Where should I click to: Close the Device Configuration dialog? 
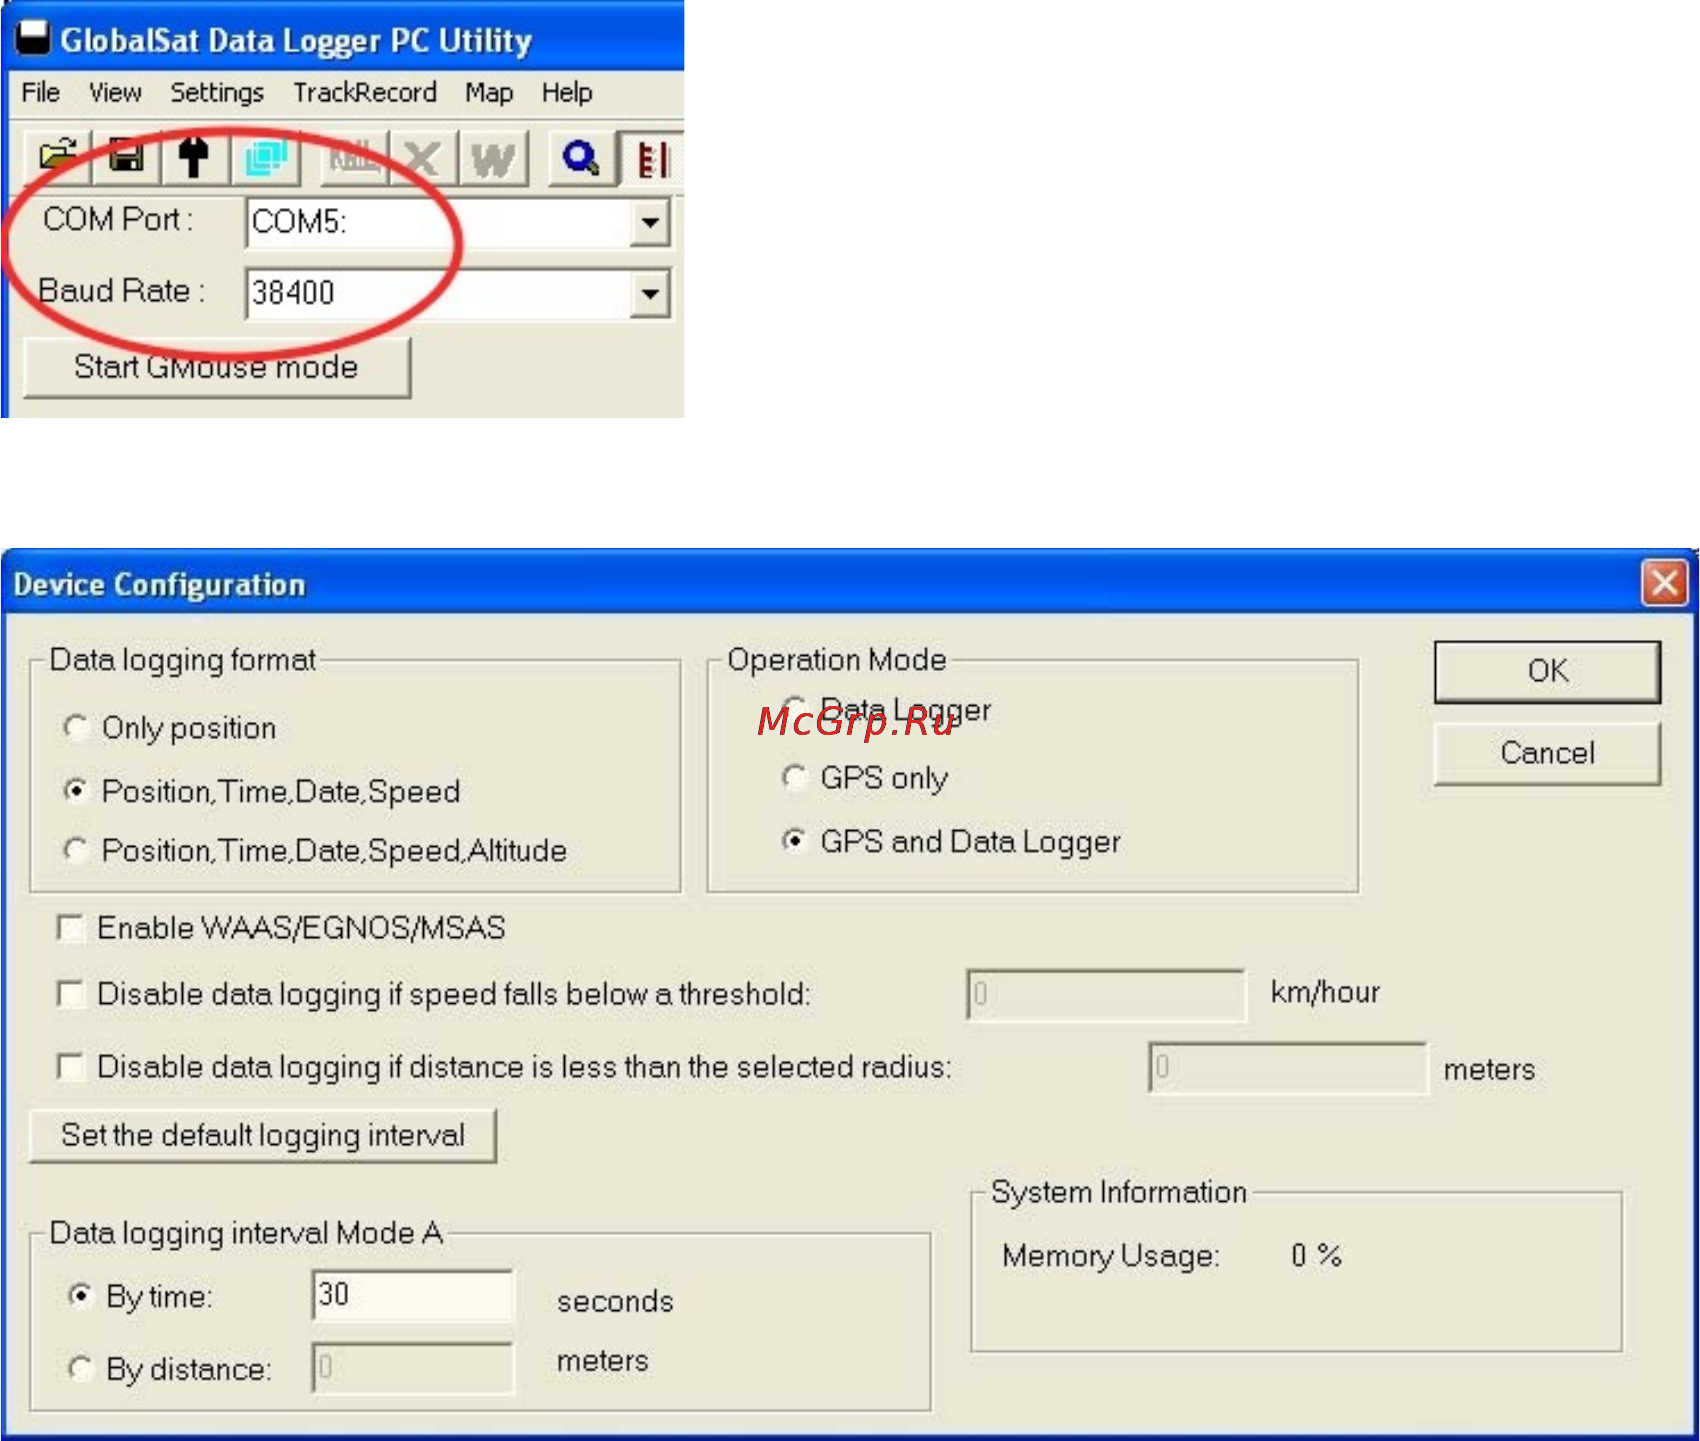tap(1665, 583)
